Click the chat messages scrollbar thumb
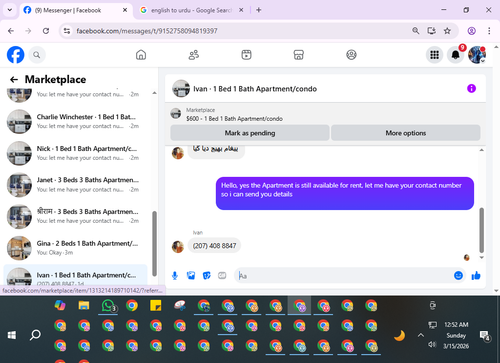 pyautogui.click(x=481, y=230)
